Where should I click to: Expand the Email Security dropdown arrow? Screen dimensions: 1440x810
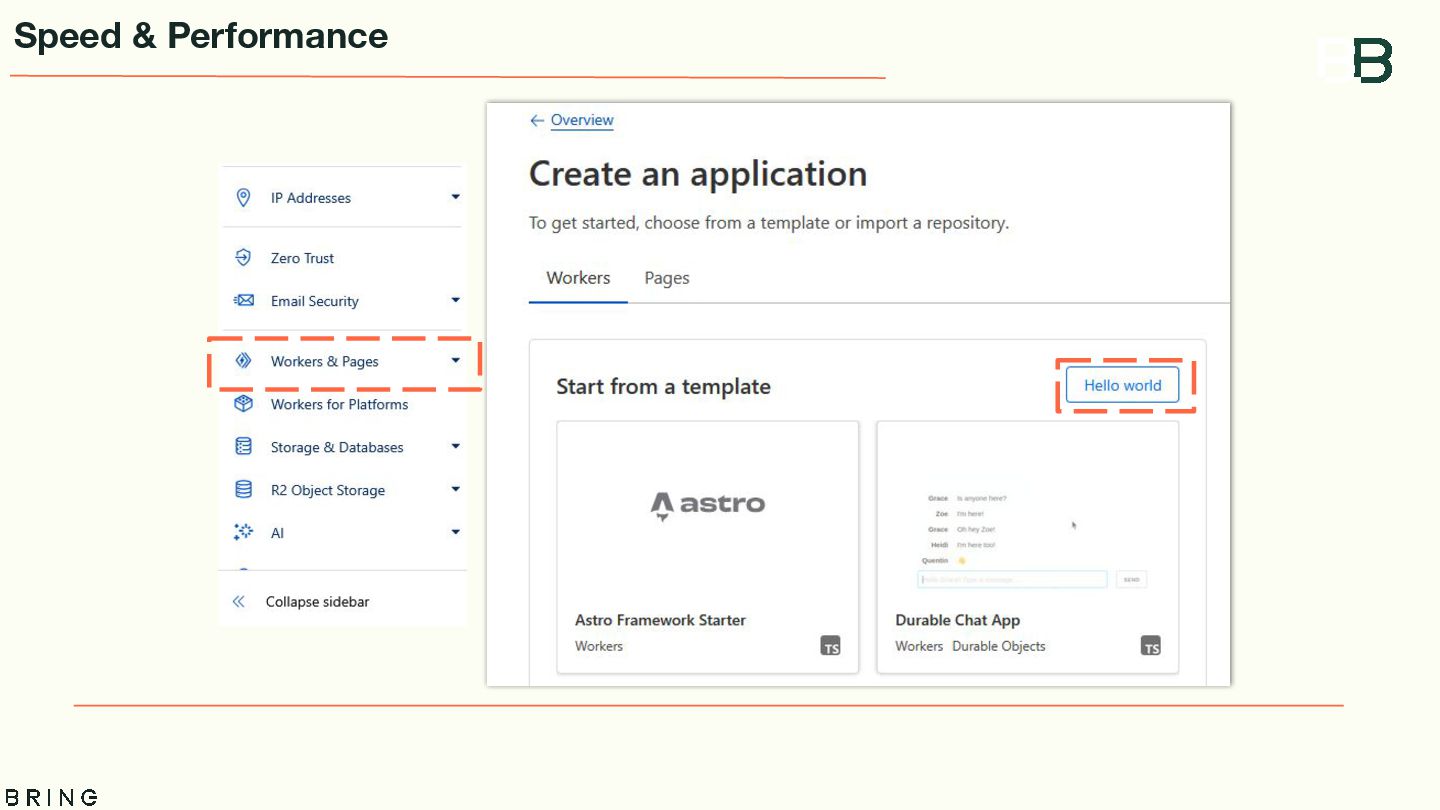point(456,300)
